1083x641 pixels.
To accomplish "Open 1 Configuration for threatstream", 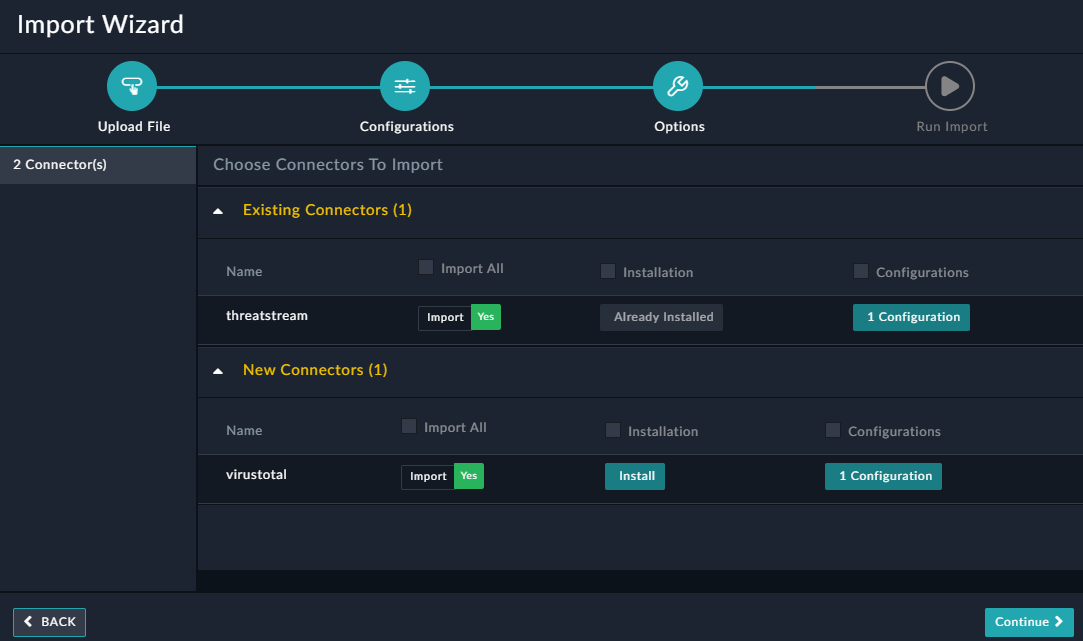I will (x=911, y=317).
